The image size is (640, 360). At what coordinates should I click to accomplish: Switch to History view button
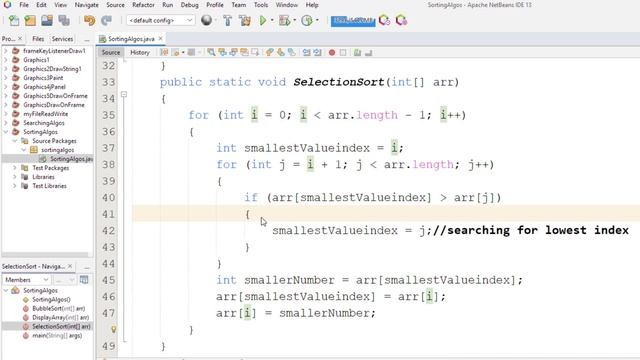(140, 52)
